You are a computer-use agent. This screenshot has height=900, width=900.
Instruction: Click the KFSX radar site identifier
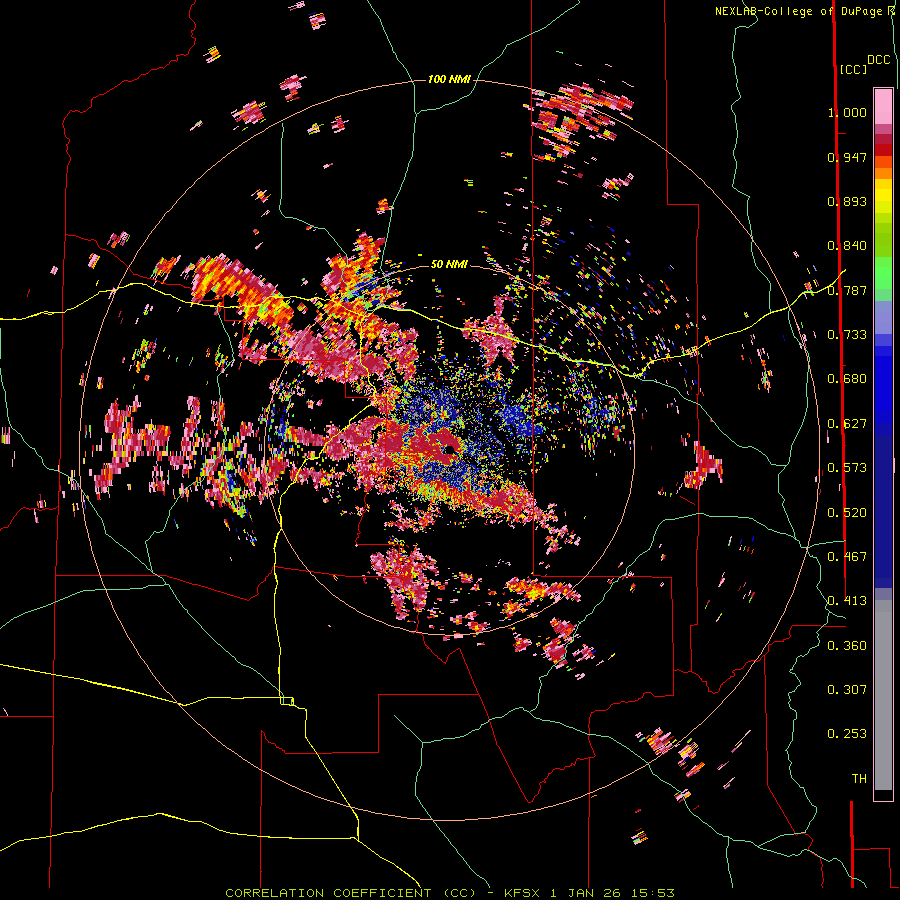[x=522, y=893]
